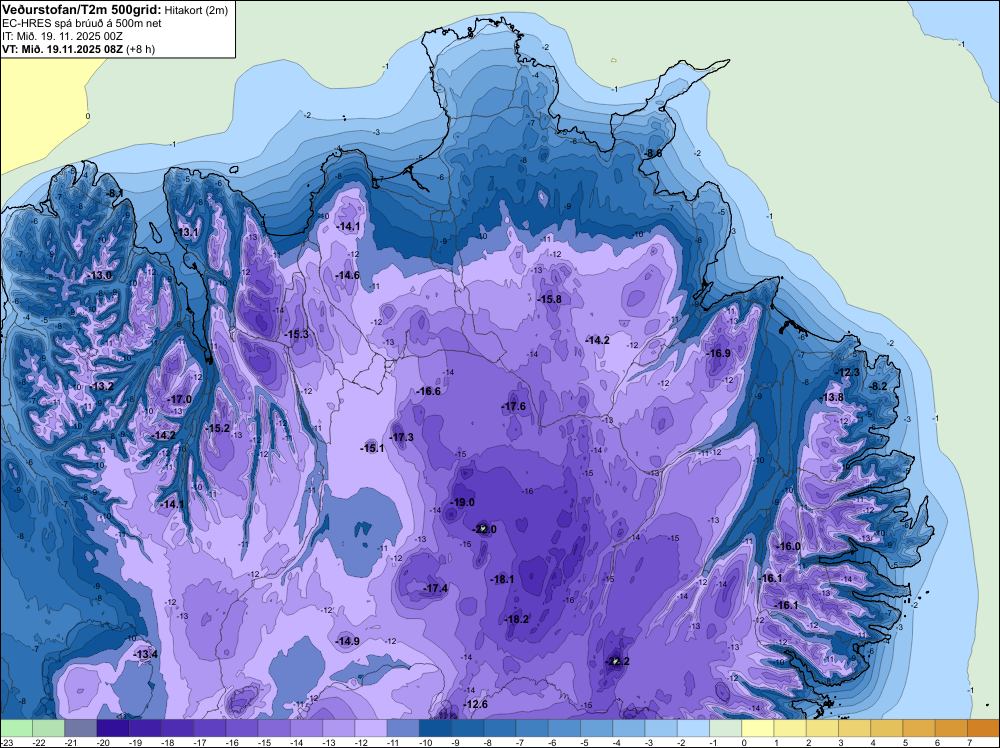
Task: Select the orange legend swatch labeled 7
Action: tap(983, 728)
